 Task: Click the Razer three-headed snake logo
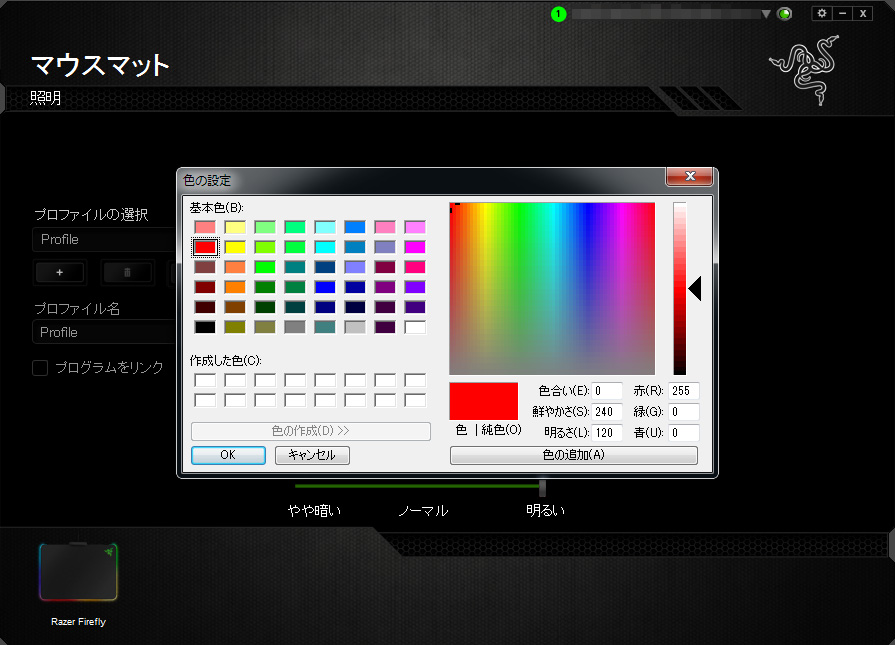pos(805,70)
